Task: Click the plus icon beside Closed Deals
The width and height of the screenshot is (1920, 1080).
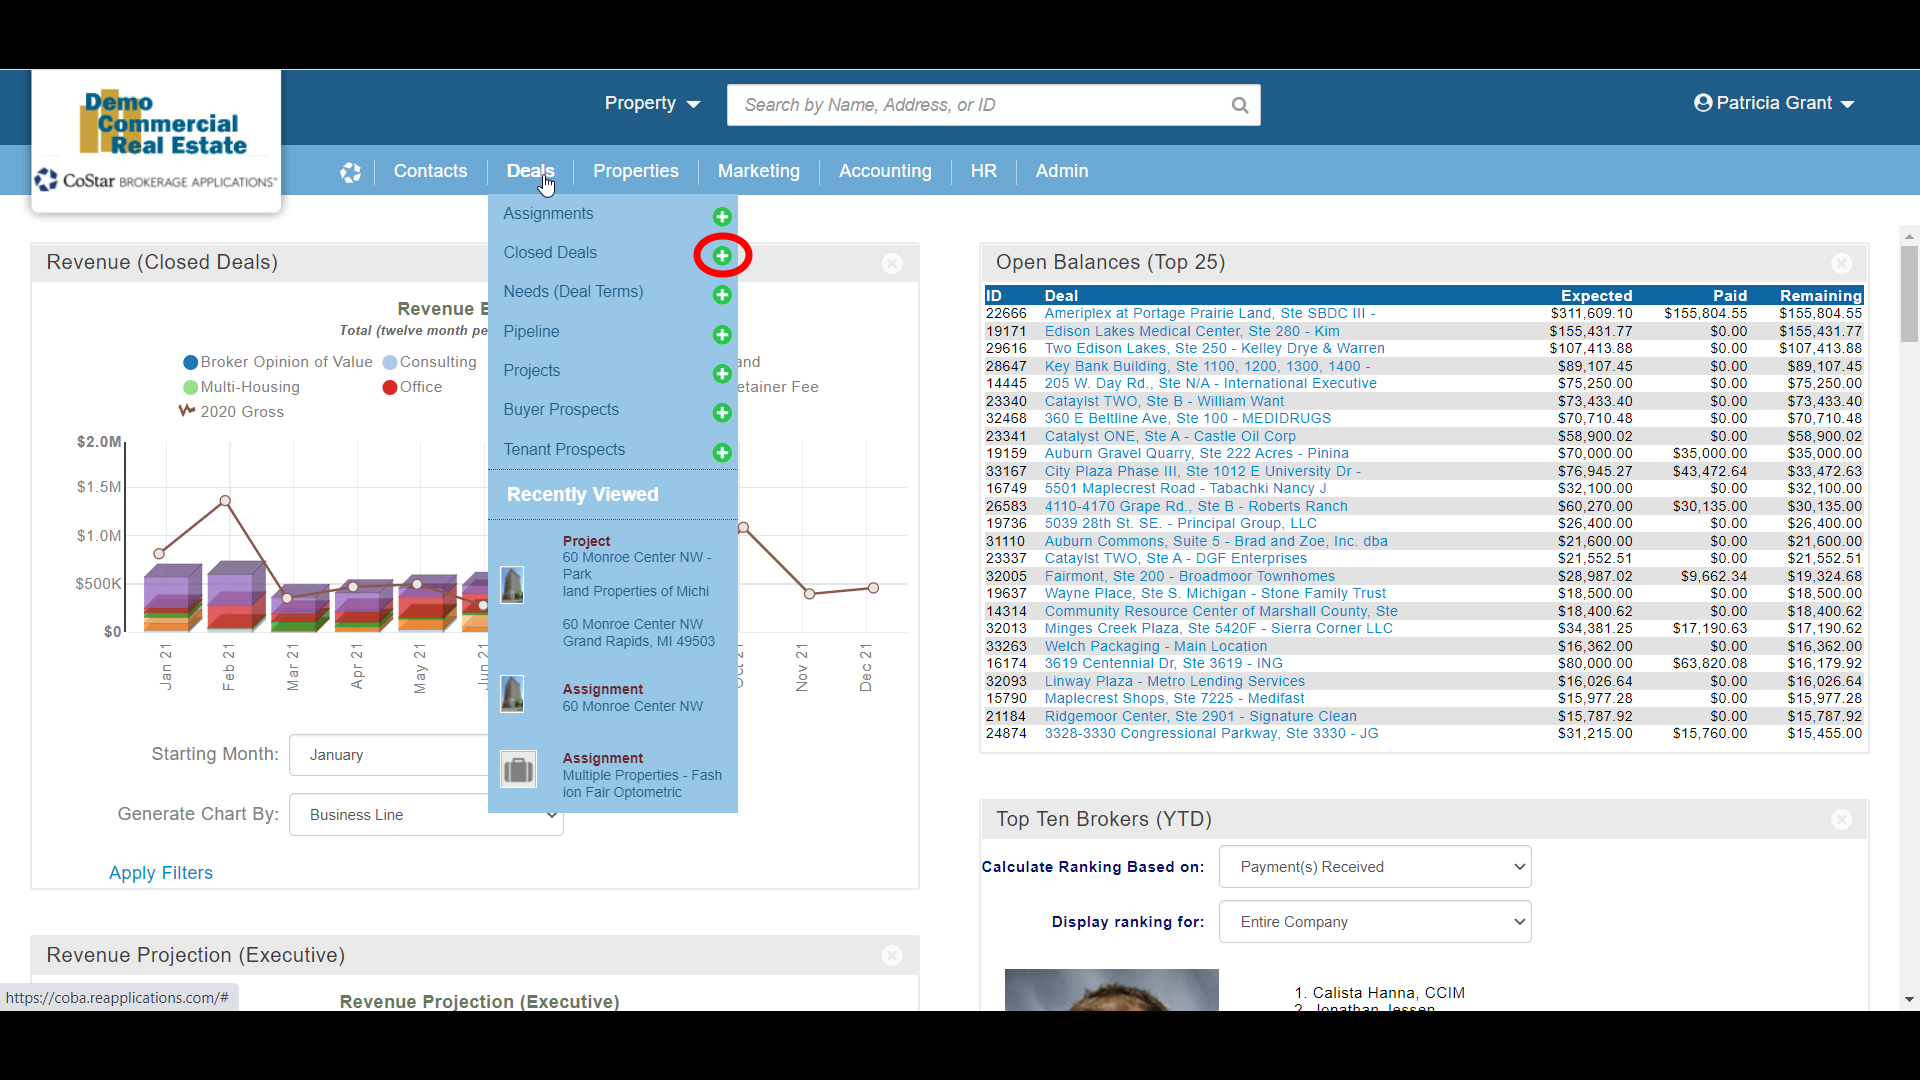Action: (722, 256)
